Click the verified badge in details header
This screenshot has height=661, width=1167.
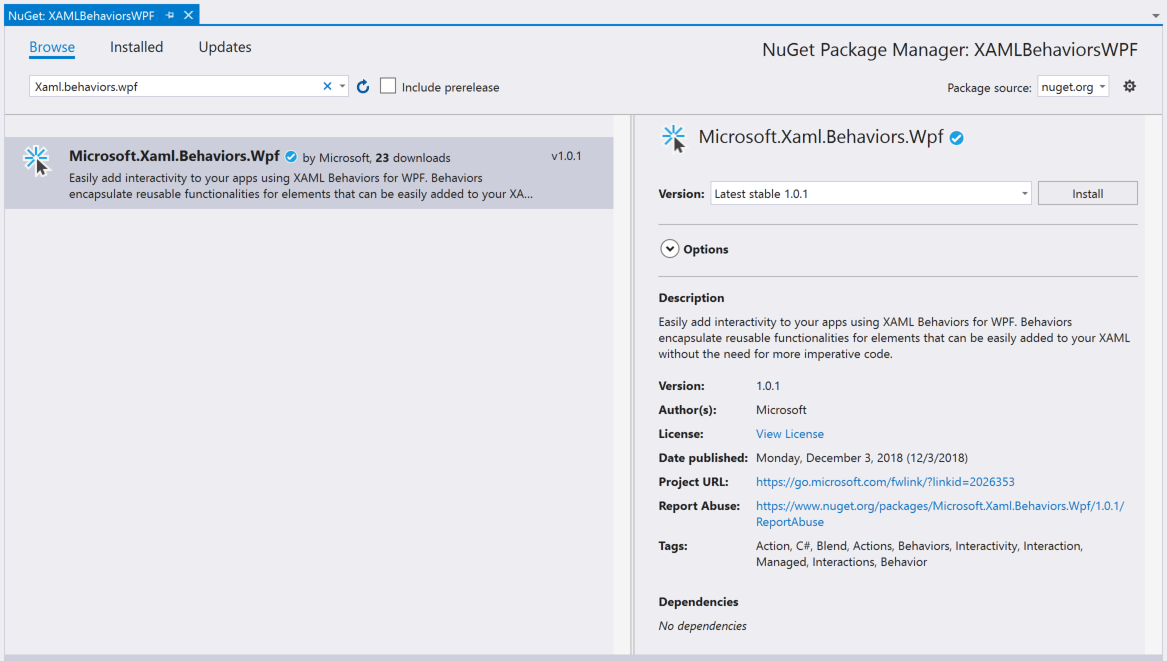point(956,138)
